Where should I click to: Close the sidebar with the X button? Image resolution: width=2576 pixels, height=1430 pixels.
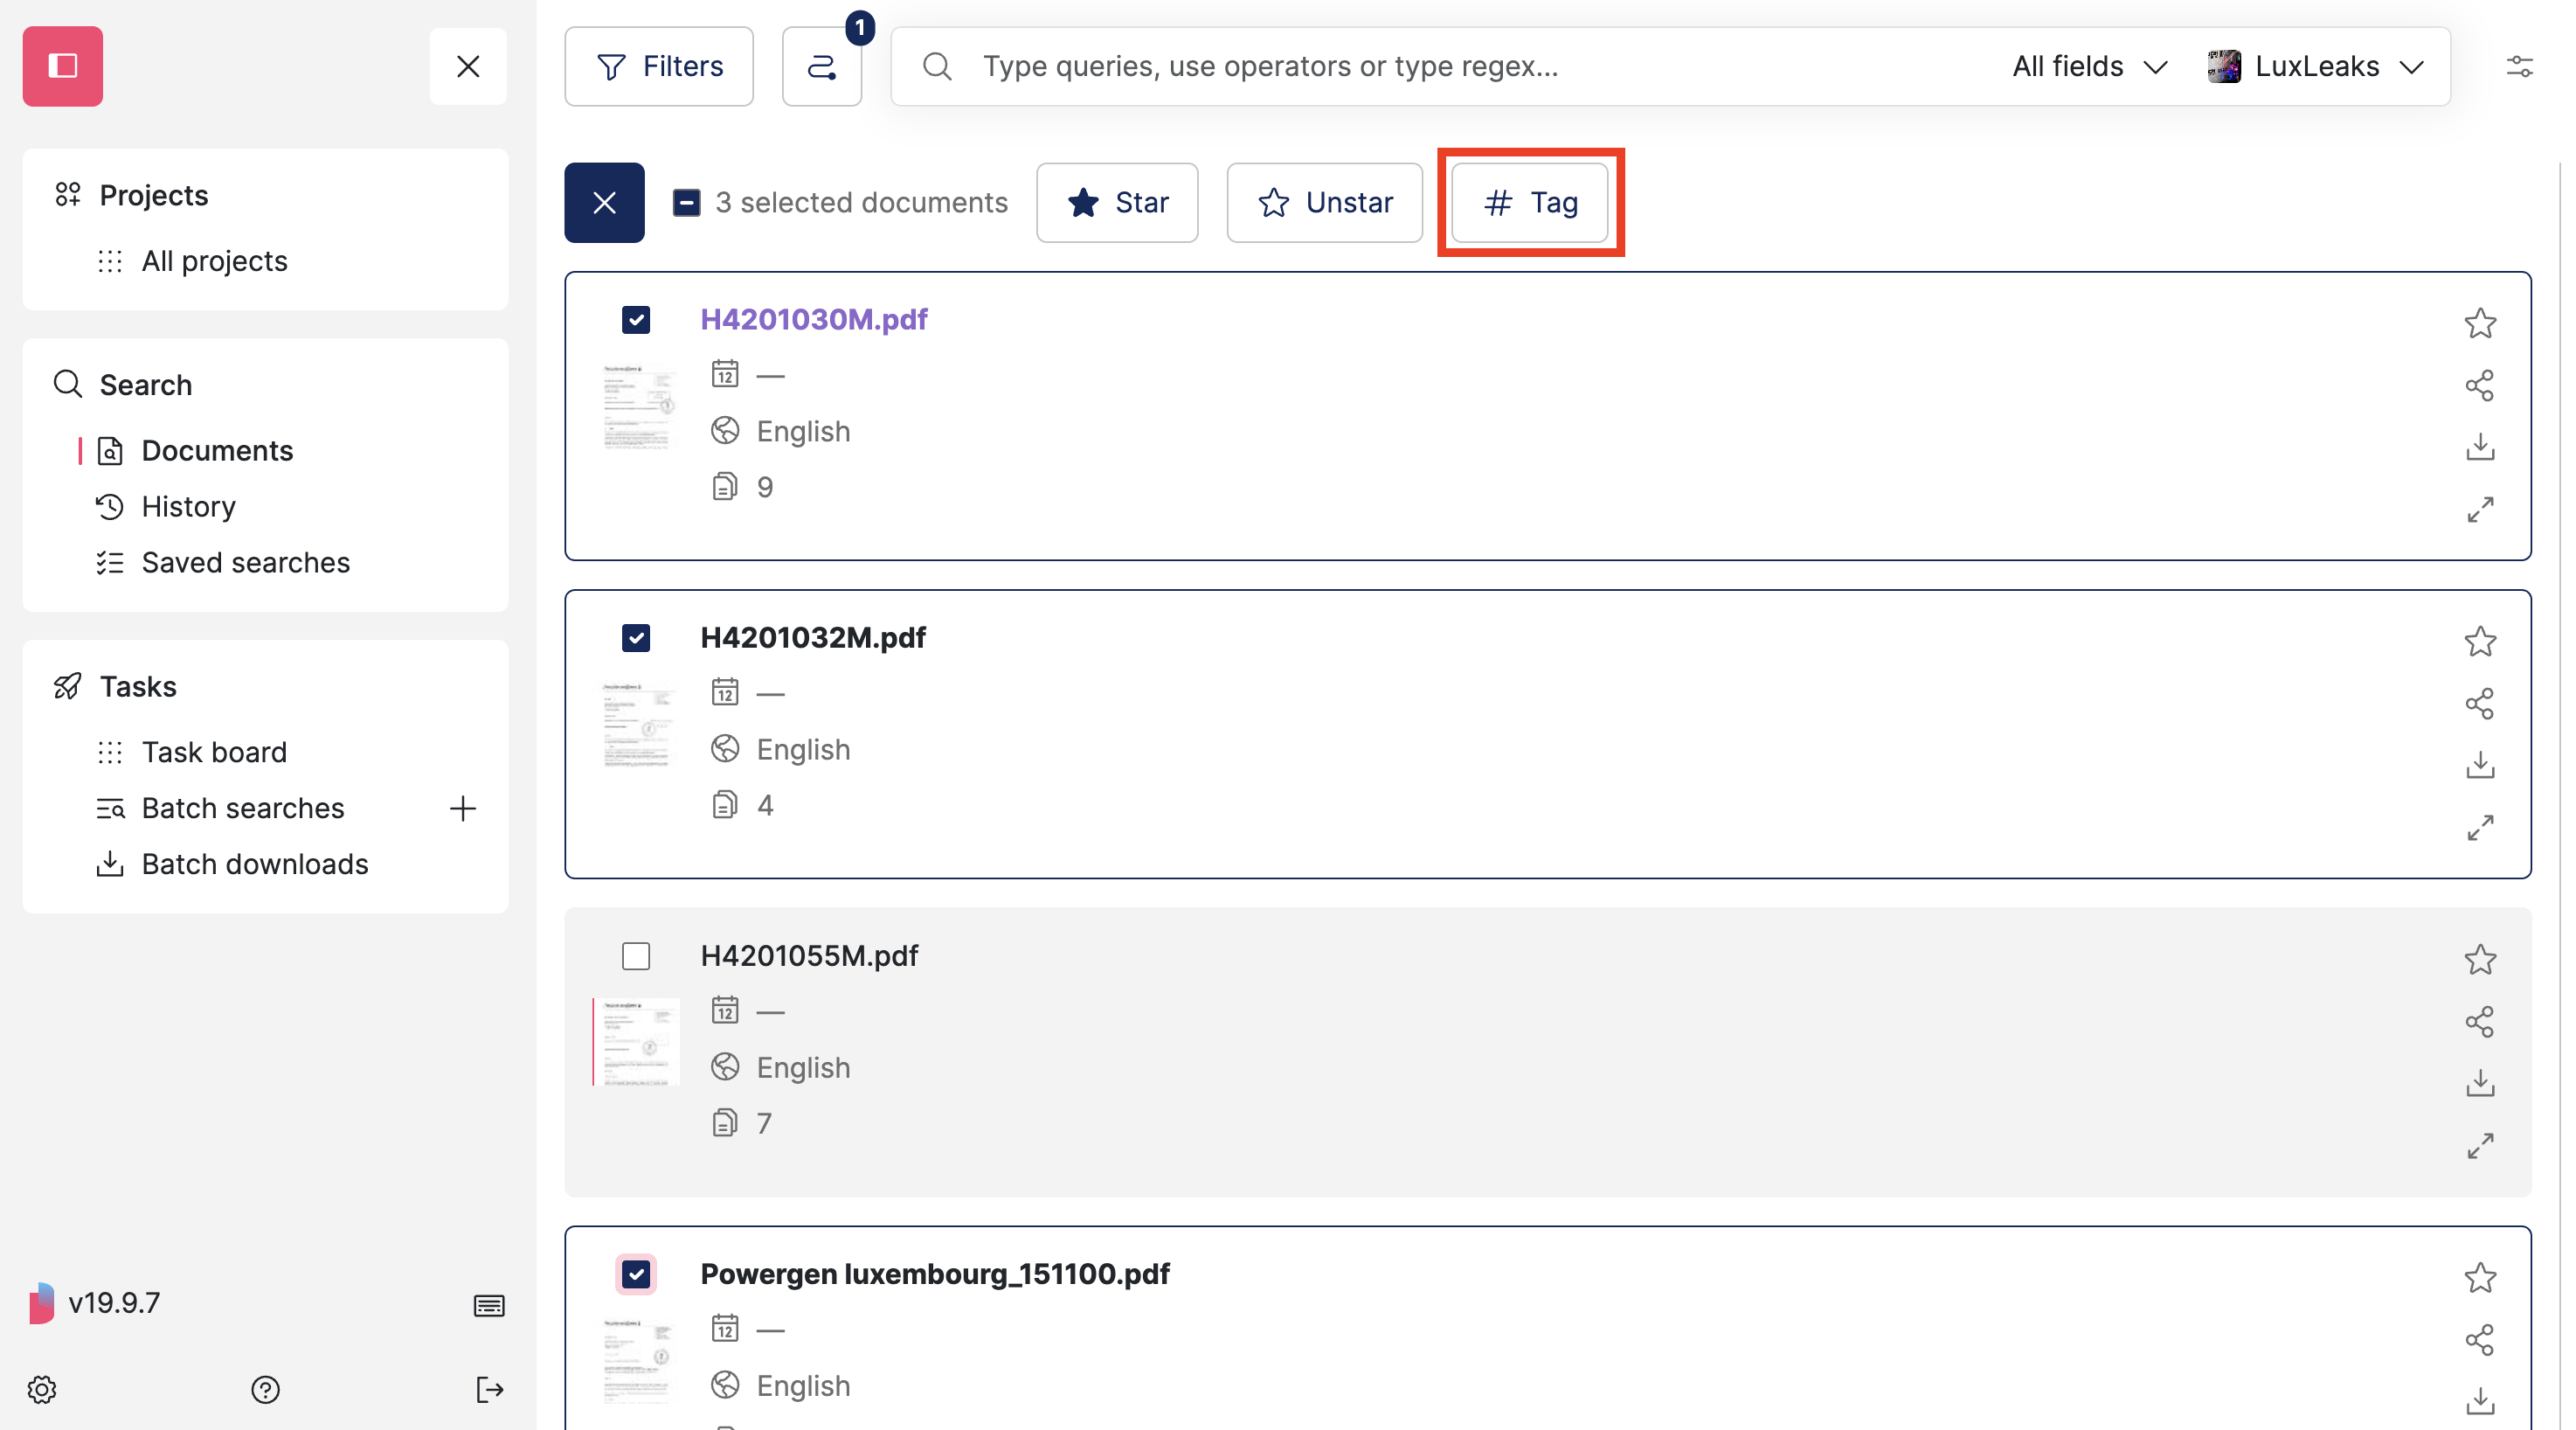coord(468,66)
